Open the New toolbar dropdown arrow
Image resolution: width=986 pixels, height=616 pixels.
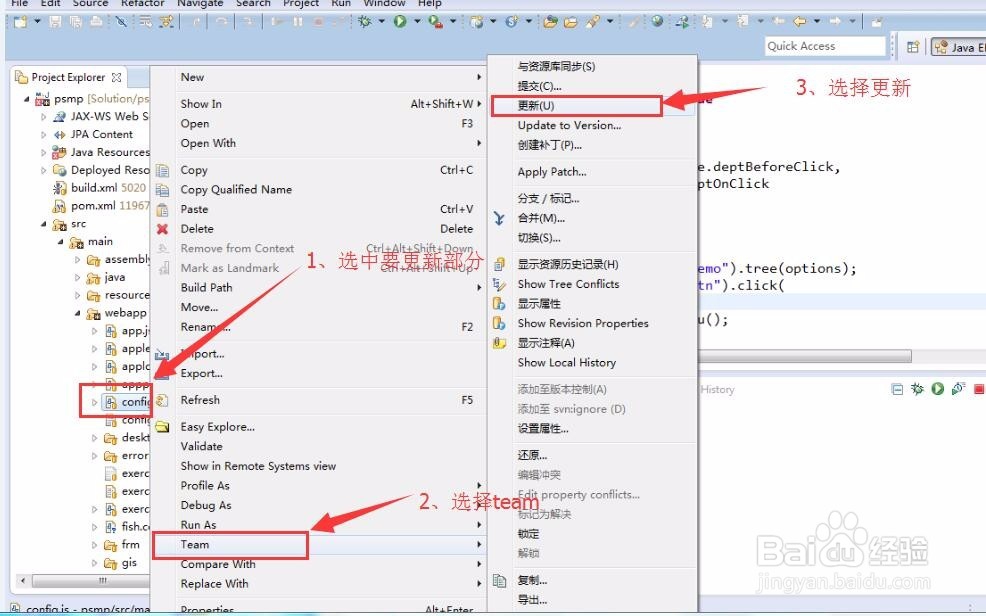pos(37,22)
